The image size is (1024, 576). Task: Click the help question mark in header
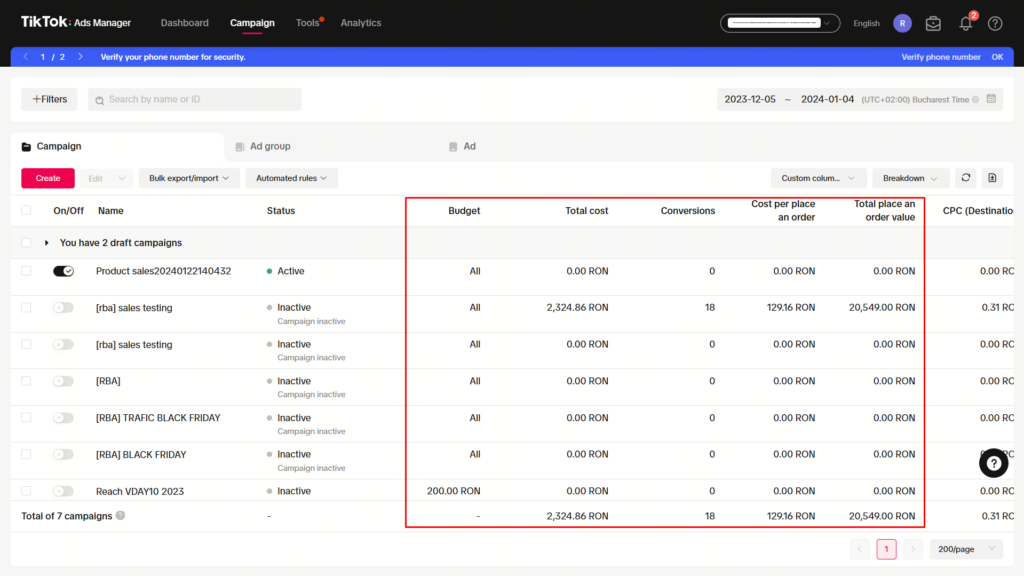point(995,24)
